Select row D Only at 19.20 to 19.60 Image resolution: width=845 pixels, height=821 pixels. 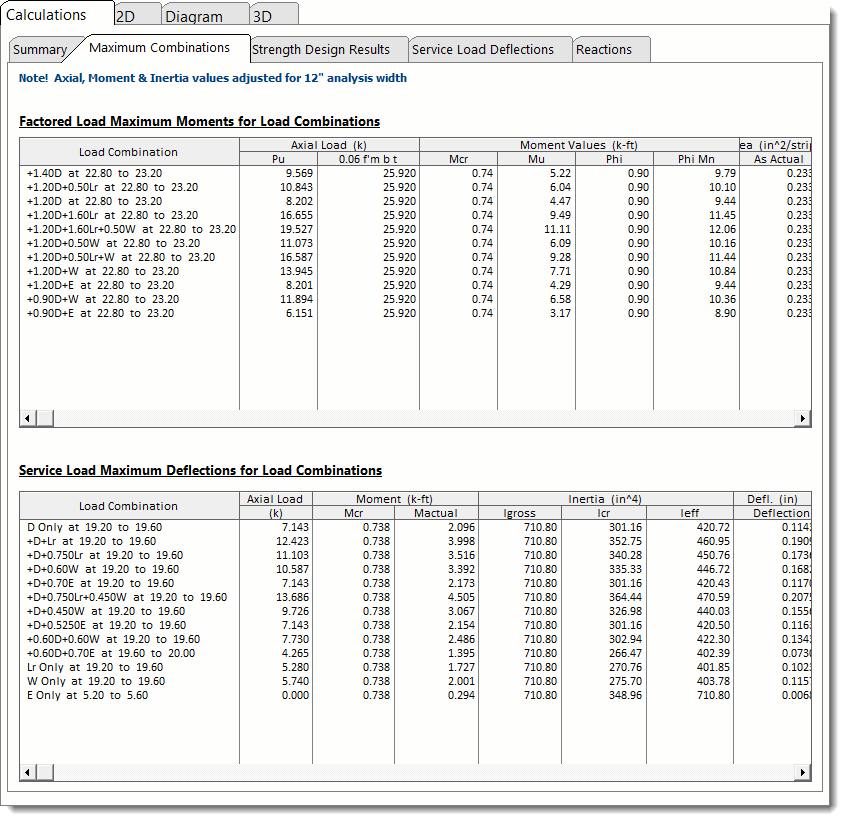click(415, 527)
